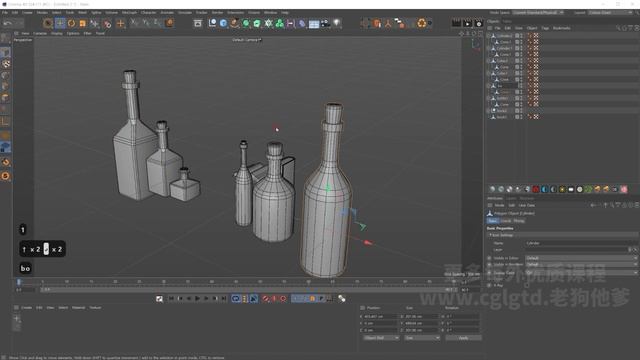
Task: Collapse the Cube.2 tree item
Action: click(489, 61)
